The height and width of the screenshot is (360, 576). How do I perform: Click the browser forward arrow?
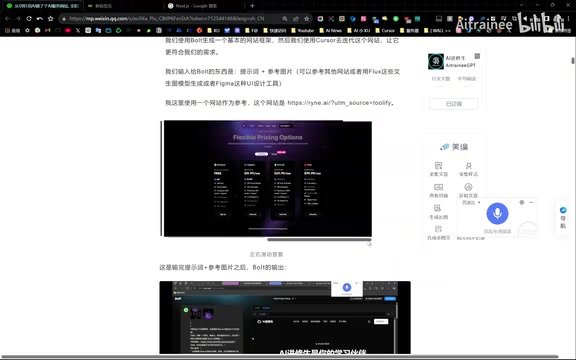coord(18,18)
